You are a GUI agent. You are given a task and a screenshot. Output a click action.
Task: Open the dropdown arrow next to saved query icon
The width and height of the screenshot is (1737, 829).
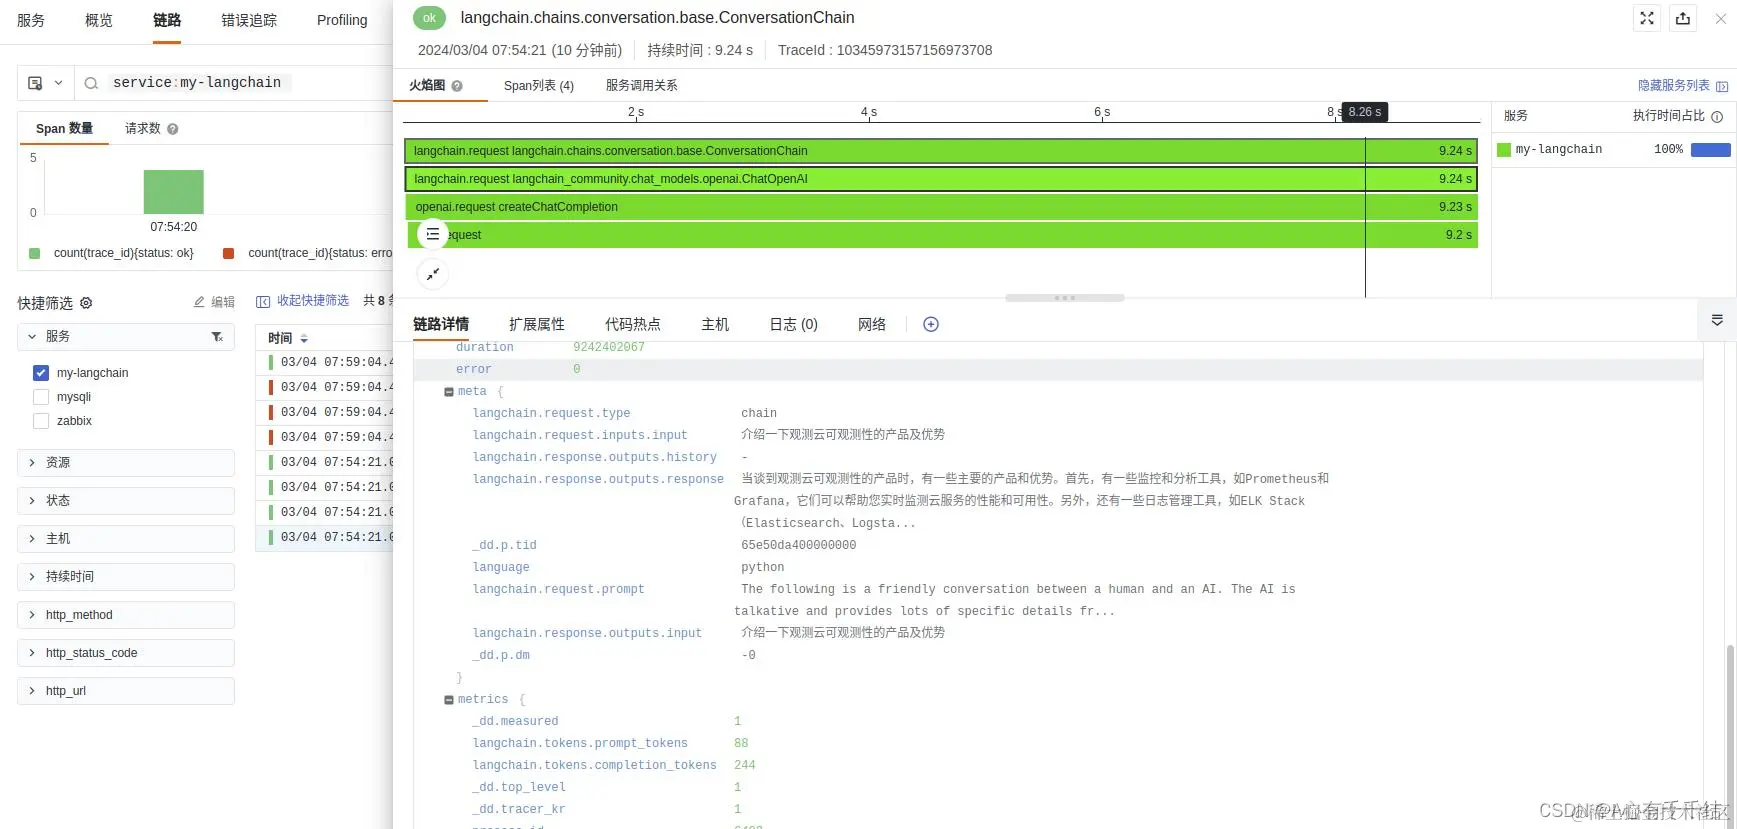pyautogui.click(x=58, y=83)
